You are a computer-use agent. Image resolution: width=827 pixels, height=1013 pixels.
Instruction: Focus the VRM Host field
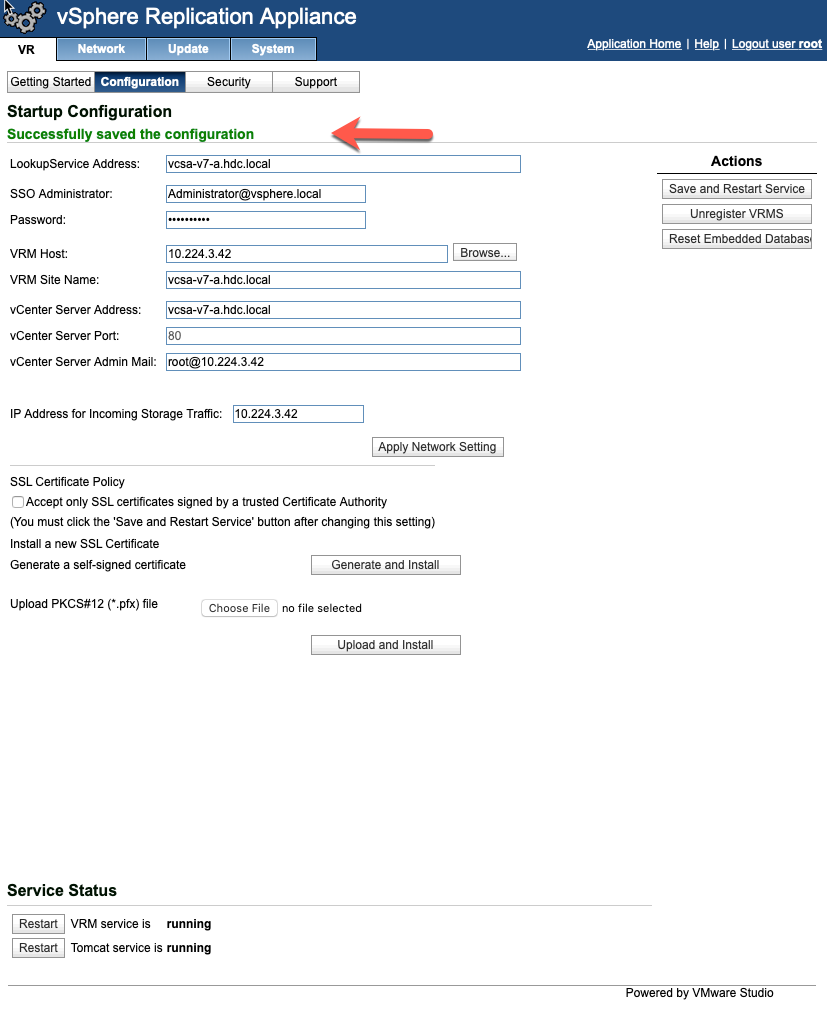(307, 254)
